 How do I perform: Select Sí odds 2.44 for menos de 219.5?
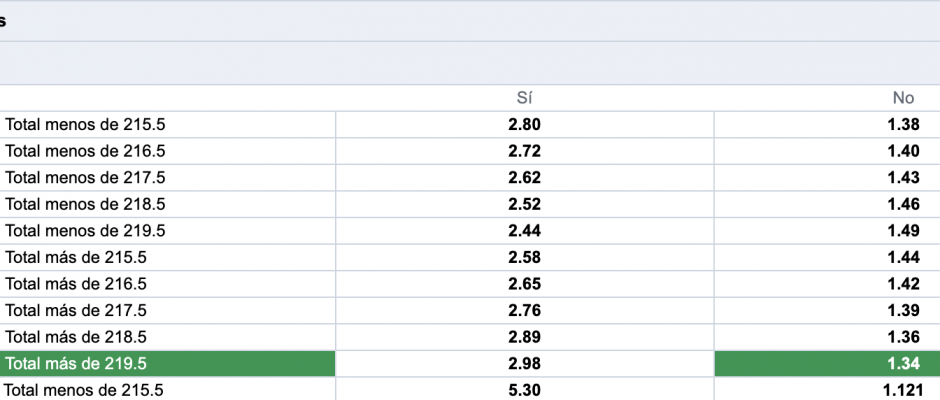coord(525,231)
